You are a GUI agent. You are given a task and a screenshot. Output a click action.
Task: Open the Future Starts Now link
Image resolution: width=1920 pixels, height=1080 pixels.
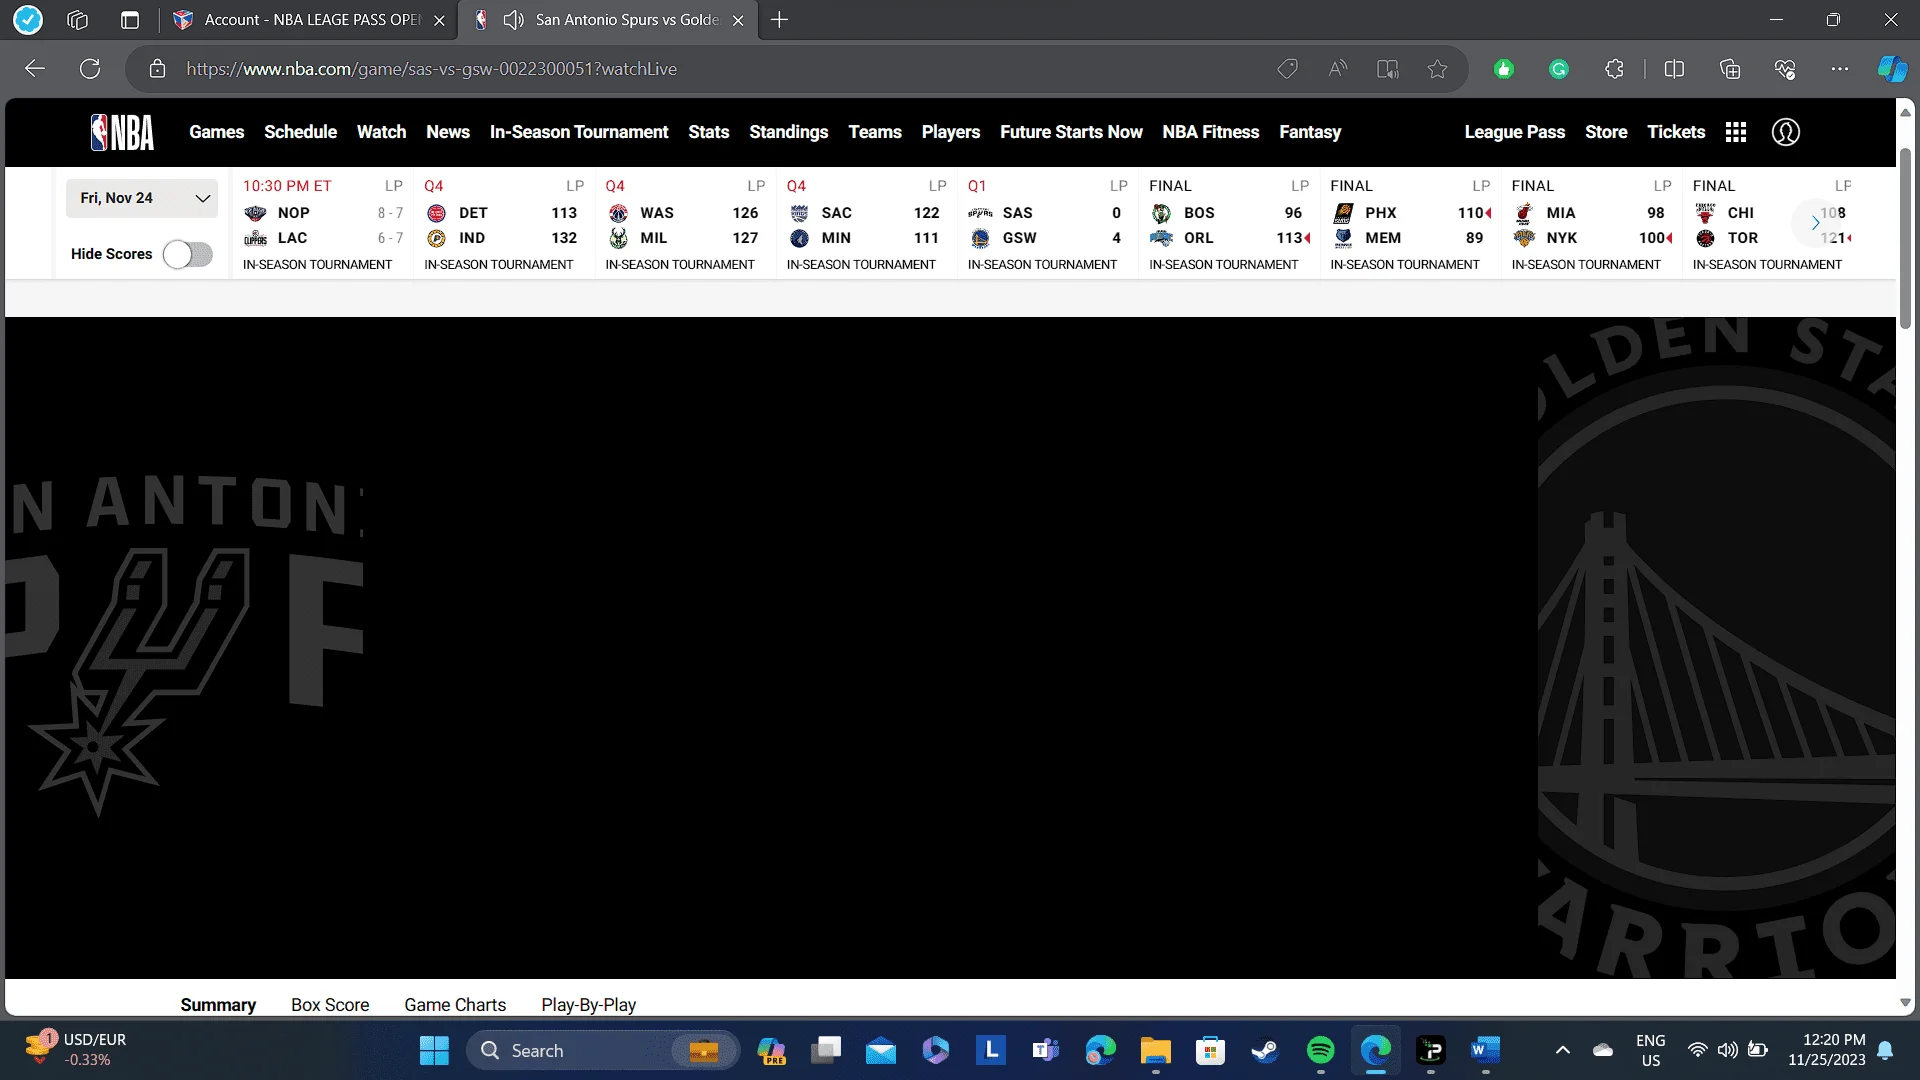1071,132
